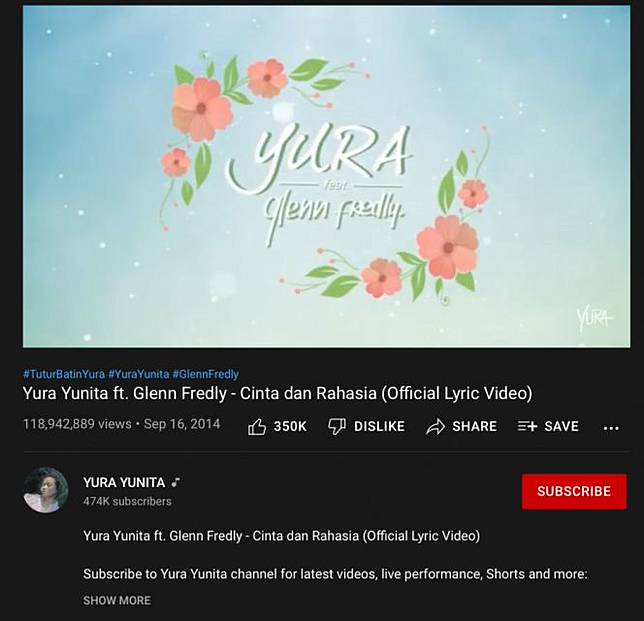Image resolution: width=644 pixels, height=621 pixels.
Task: Click the Yura Yunita channel avatar
Action: (x=46, y=490)
